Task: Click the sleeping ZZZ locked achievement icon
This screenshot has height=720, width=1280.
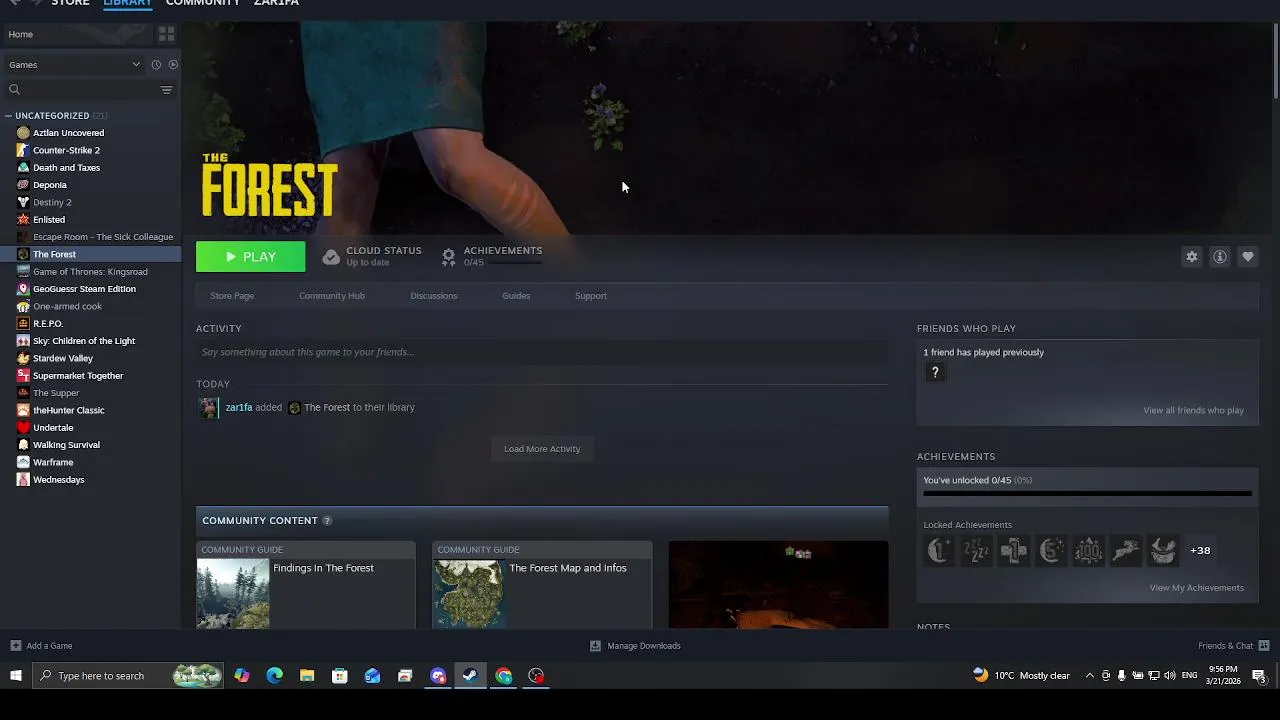Action: tap(976, 550)
